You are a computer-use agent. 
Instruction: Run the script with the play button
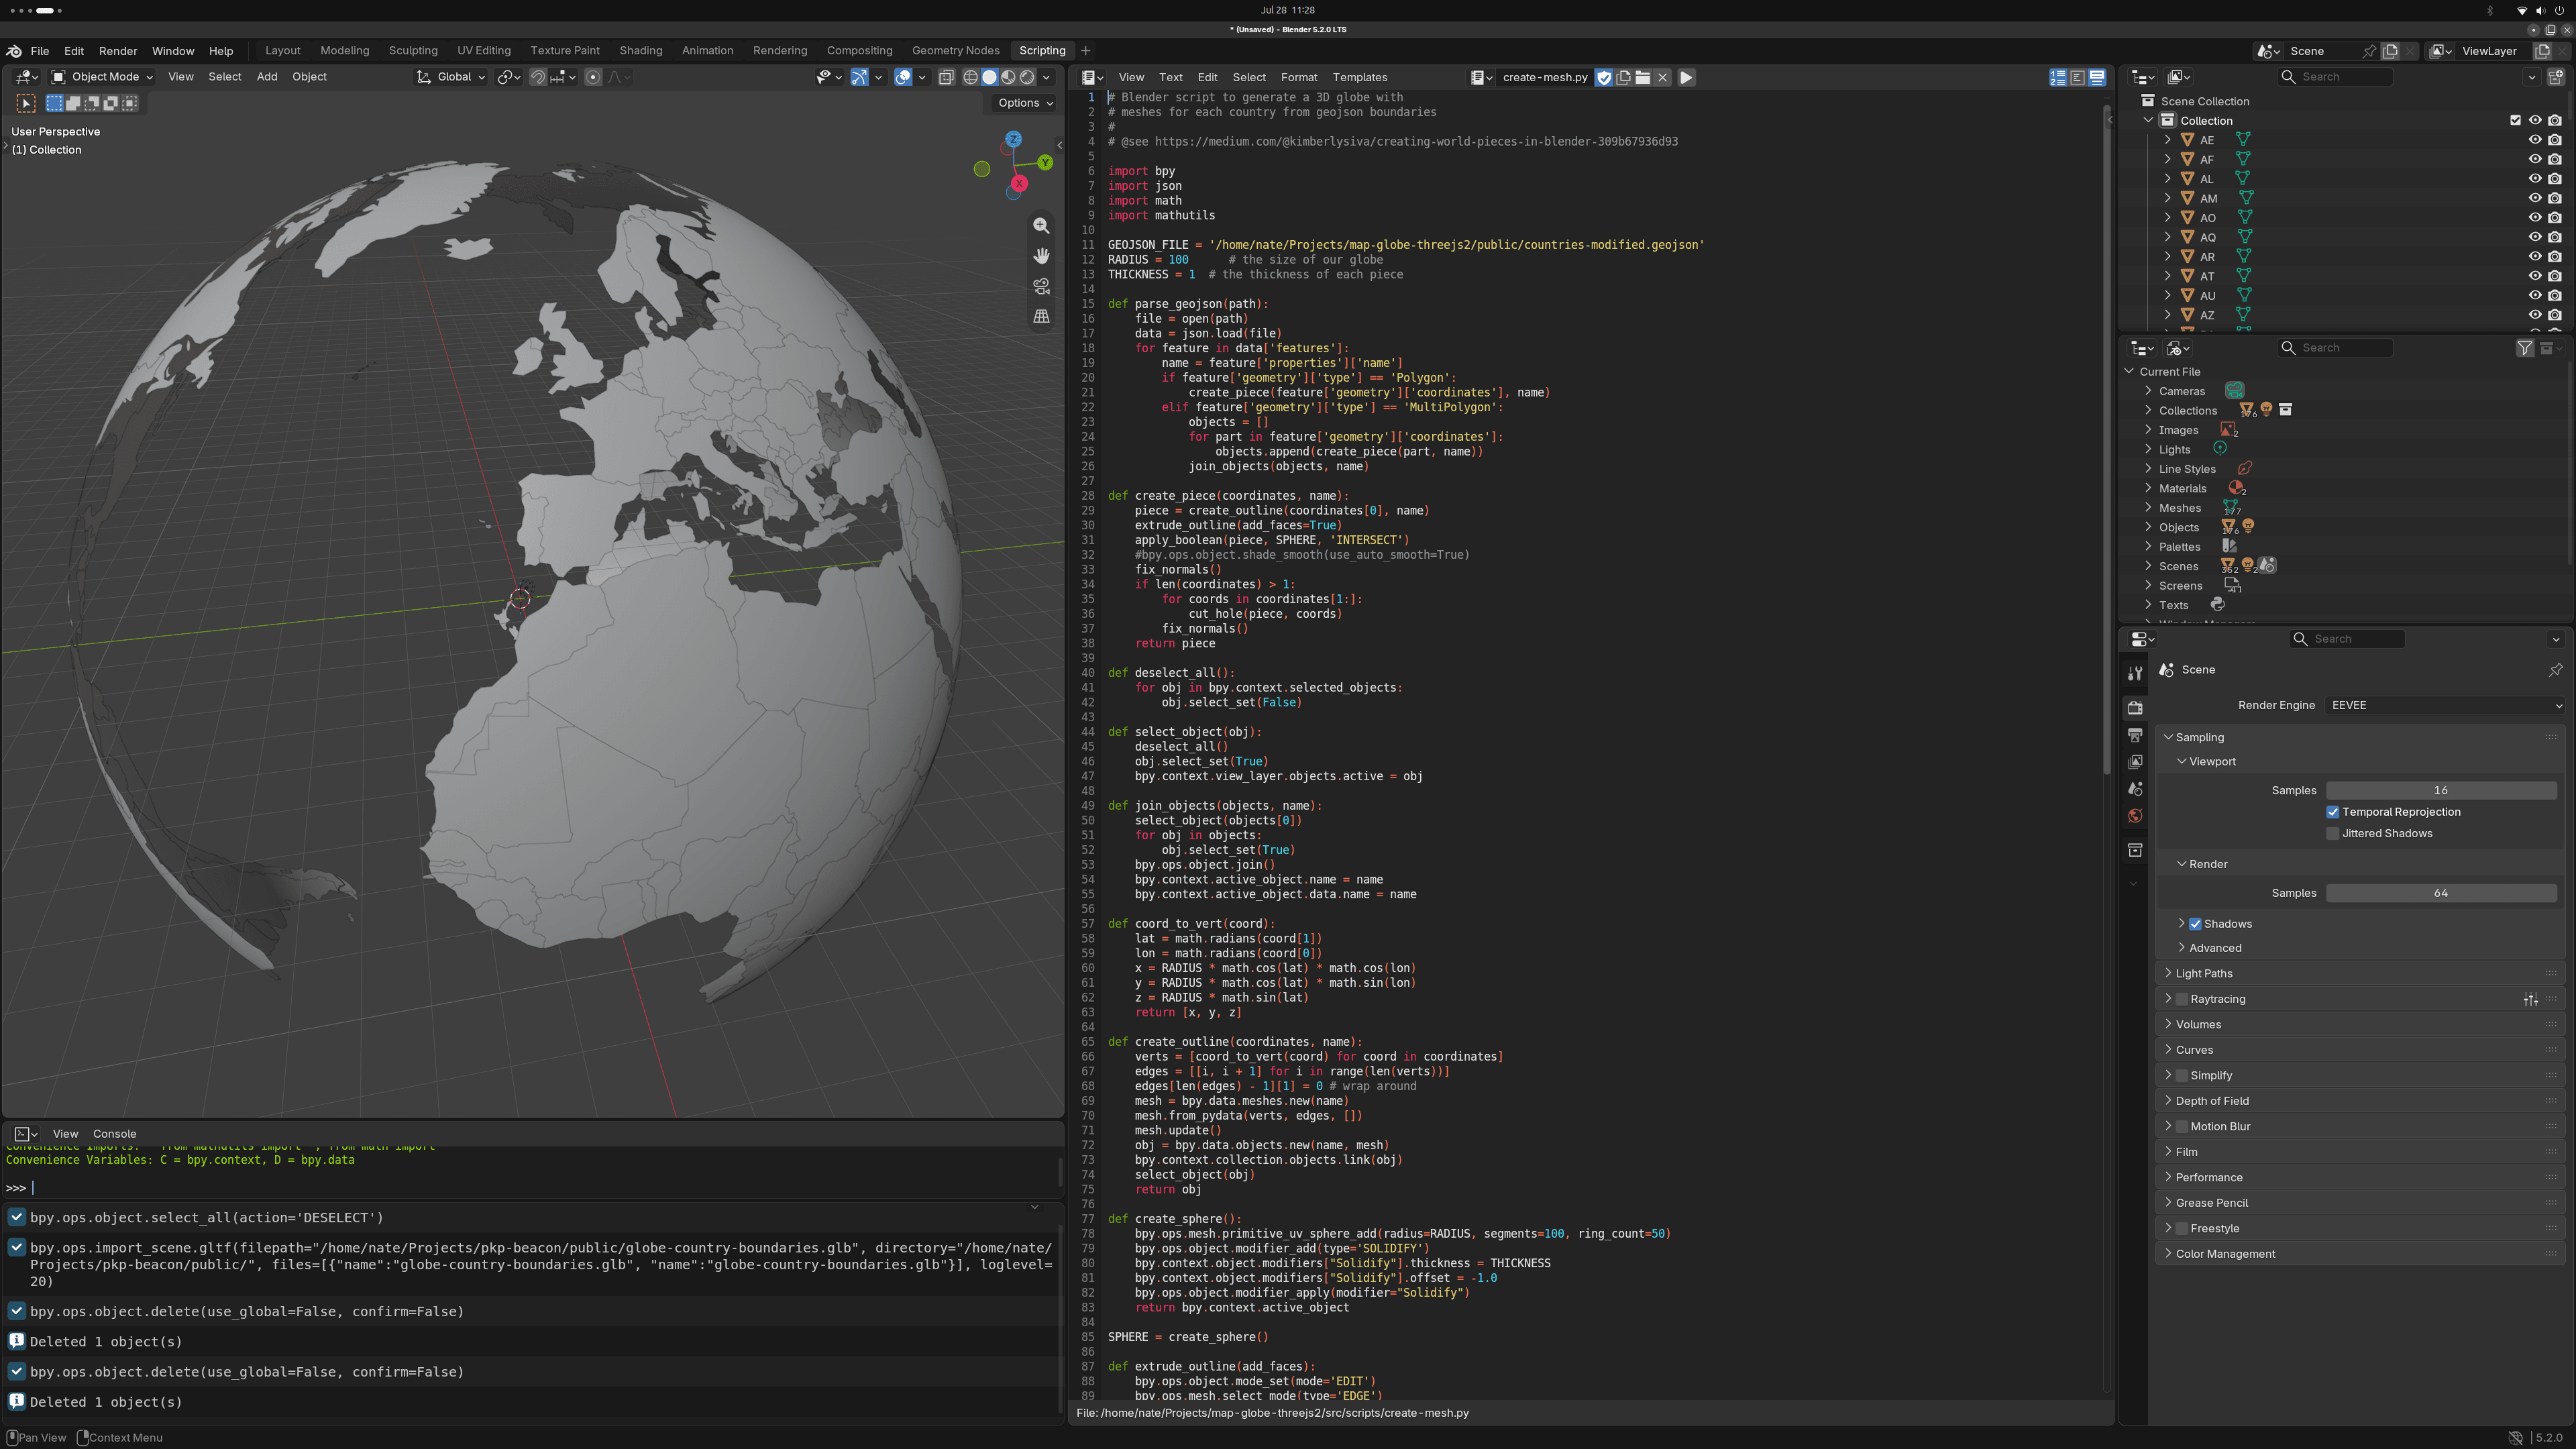pyautogui.click(x=1686, y=77)
